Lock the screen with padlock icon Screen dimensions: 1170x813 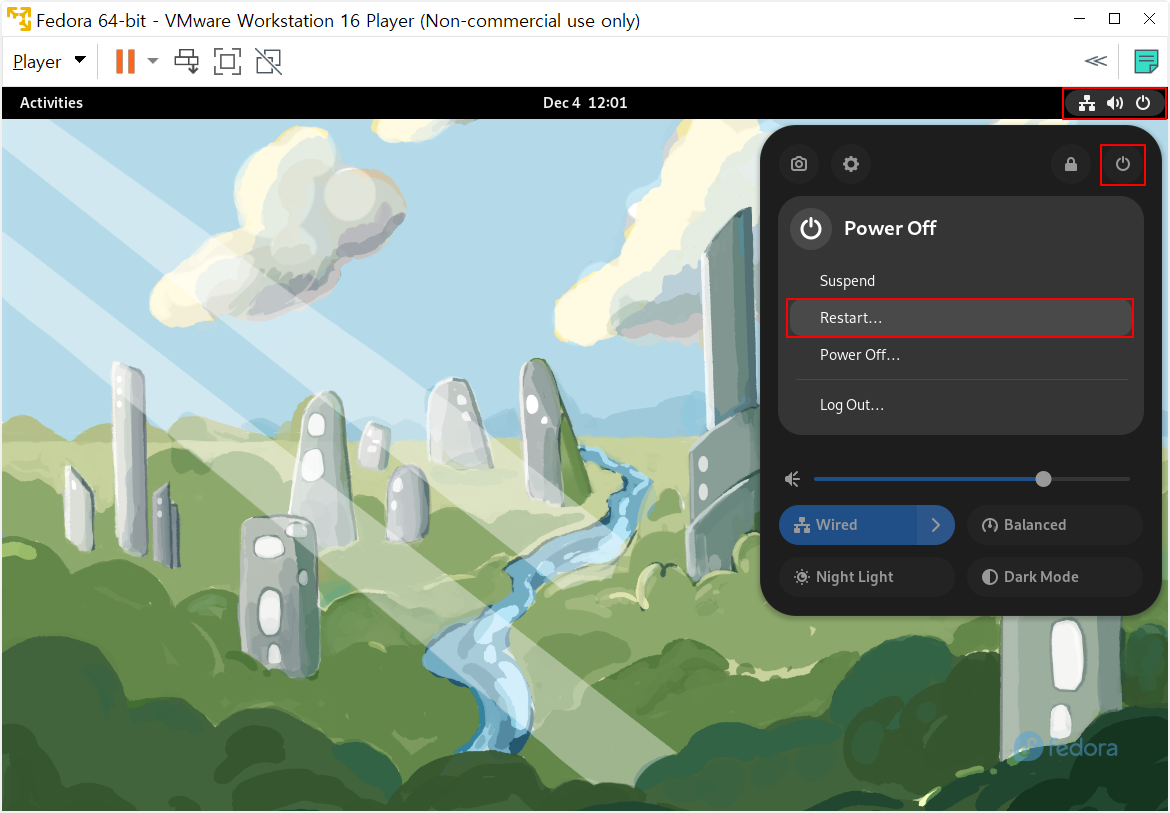tap(1071, 164)
